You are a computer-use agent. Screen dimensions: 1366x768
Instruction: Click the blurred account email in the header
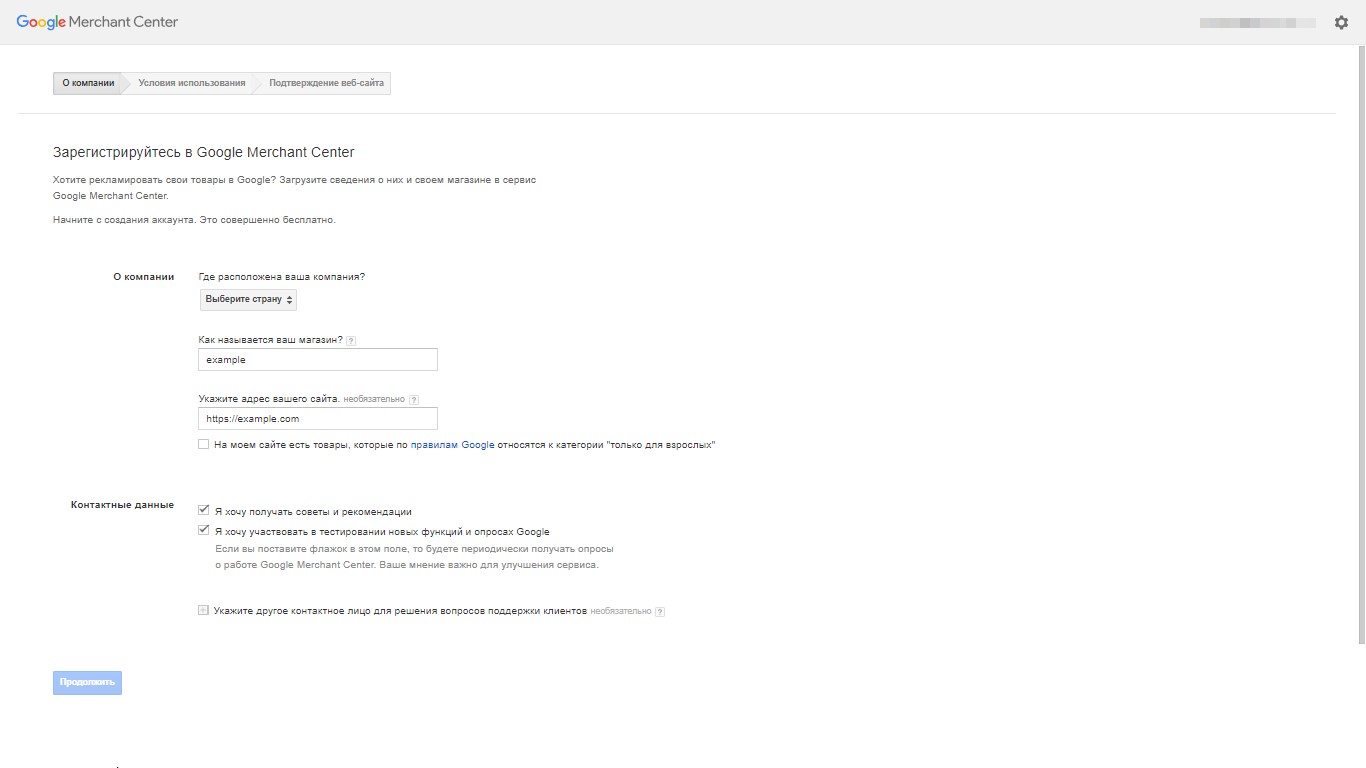coord(1257,22)
